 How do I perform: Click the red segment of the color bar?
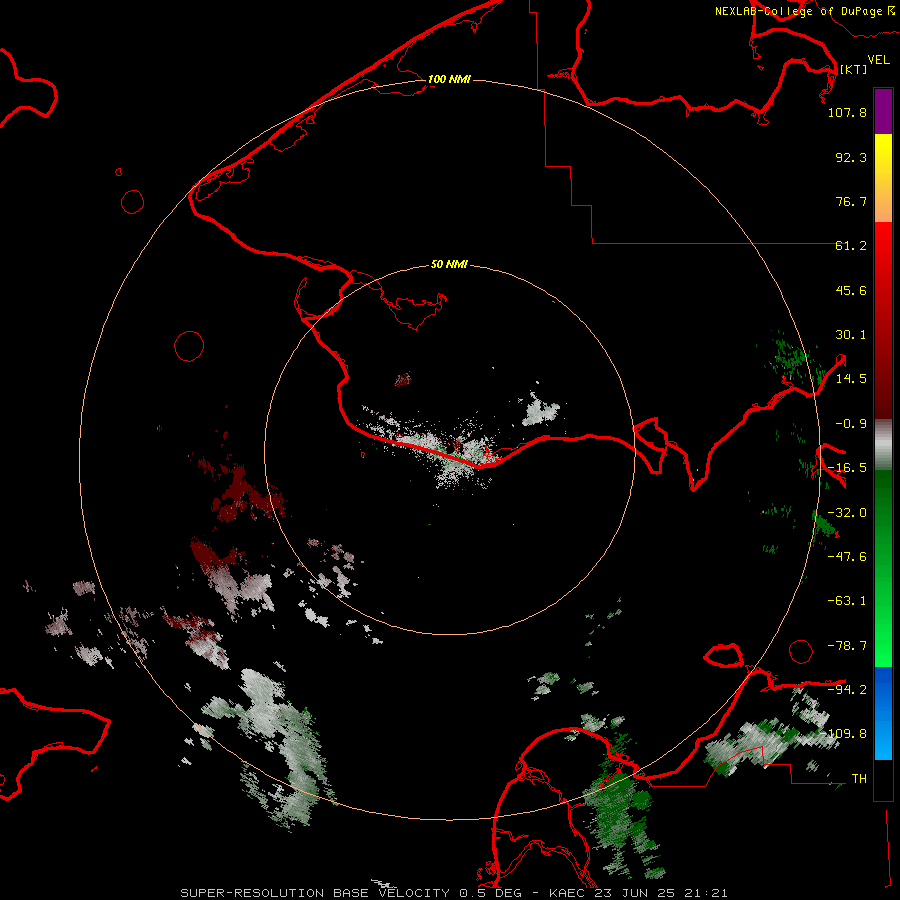point(883,319)
